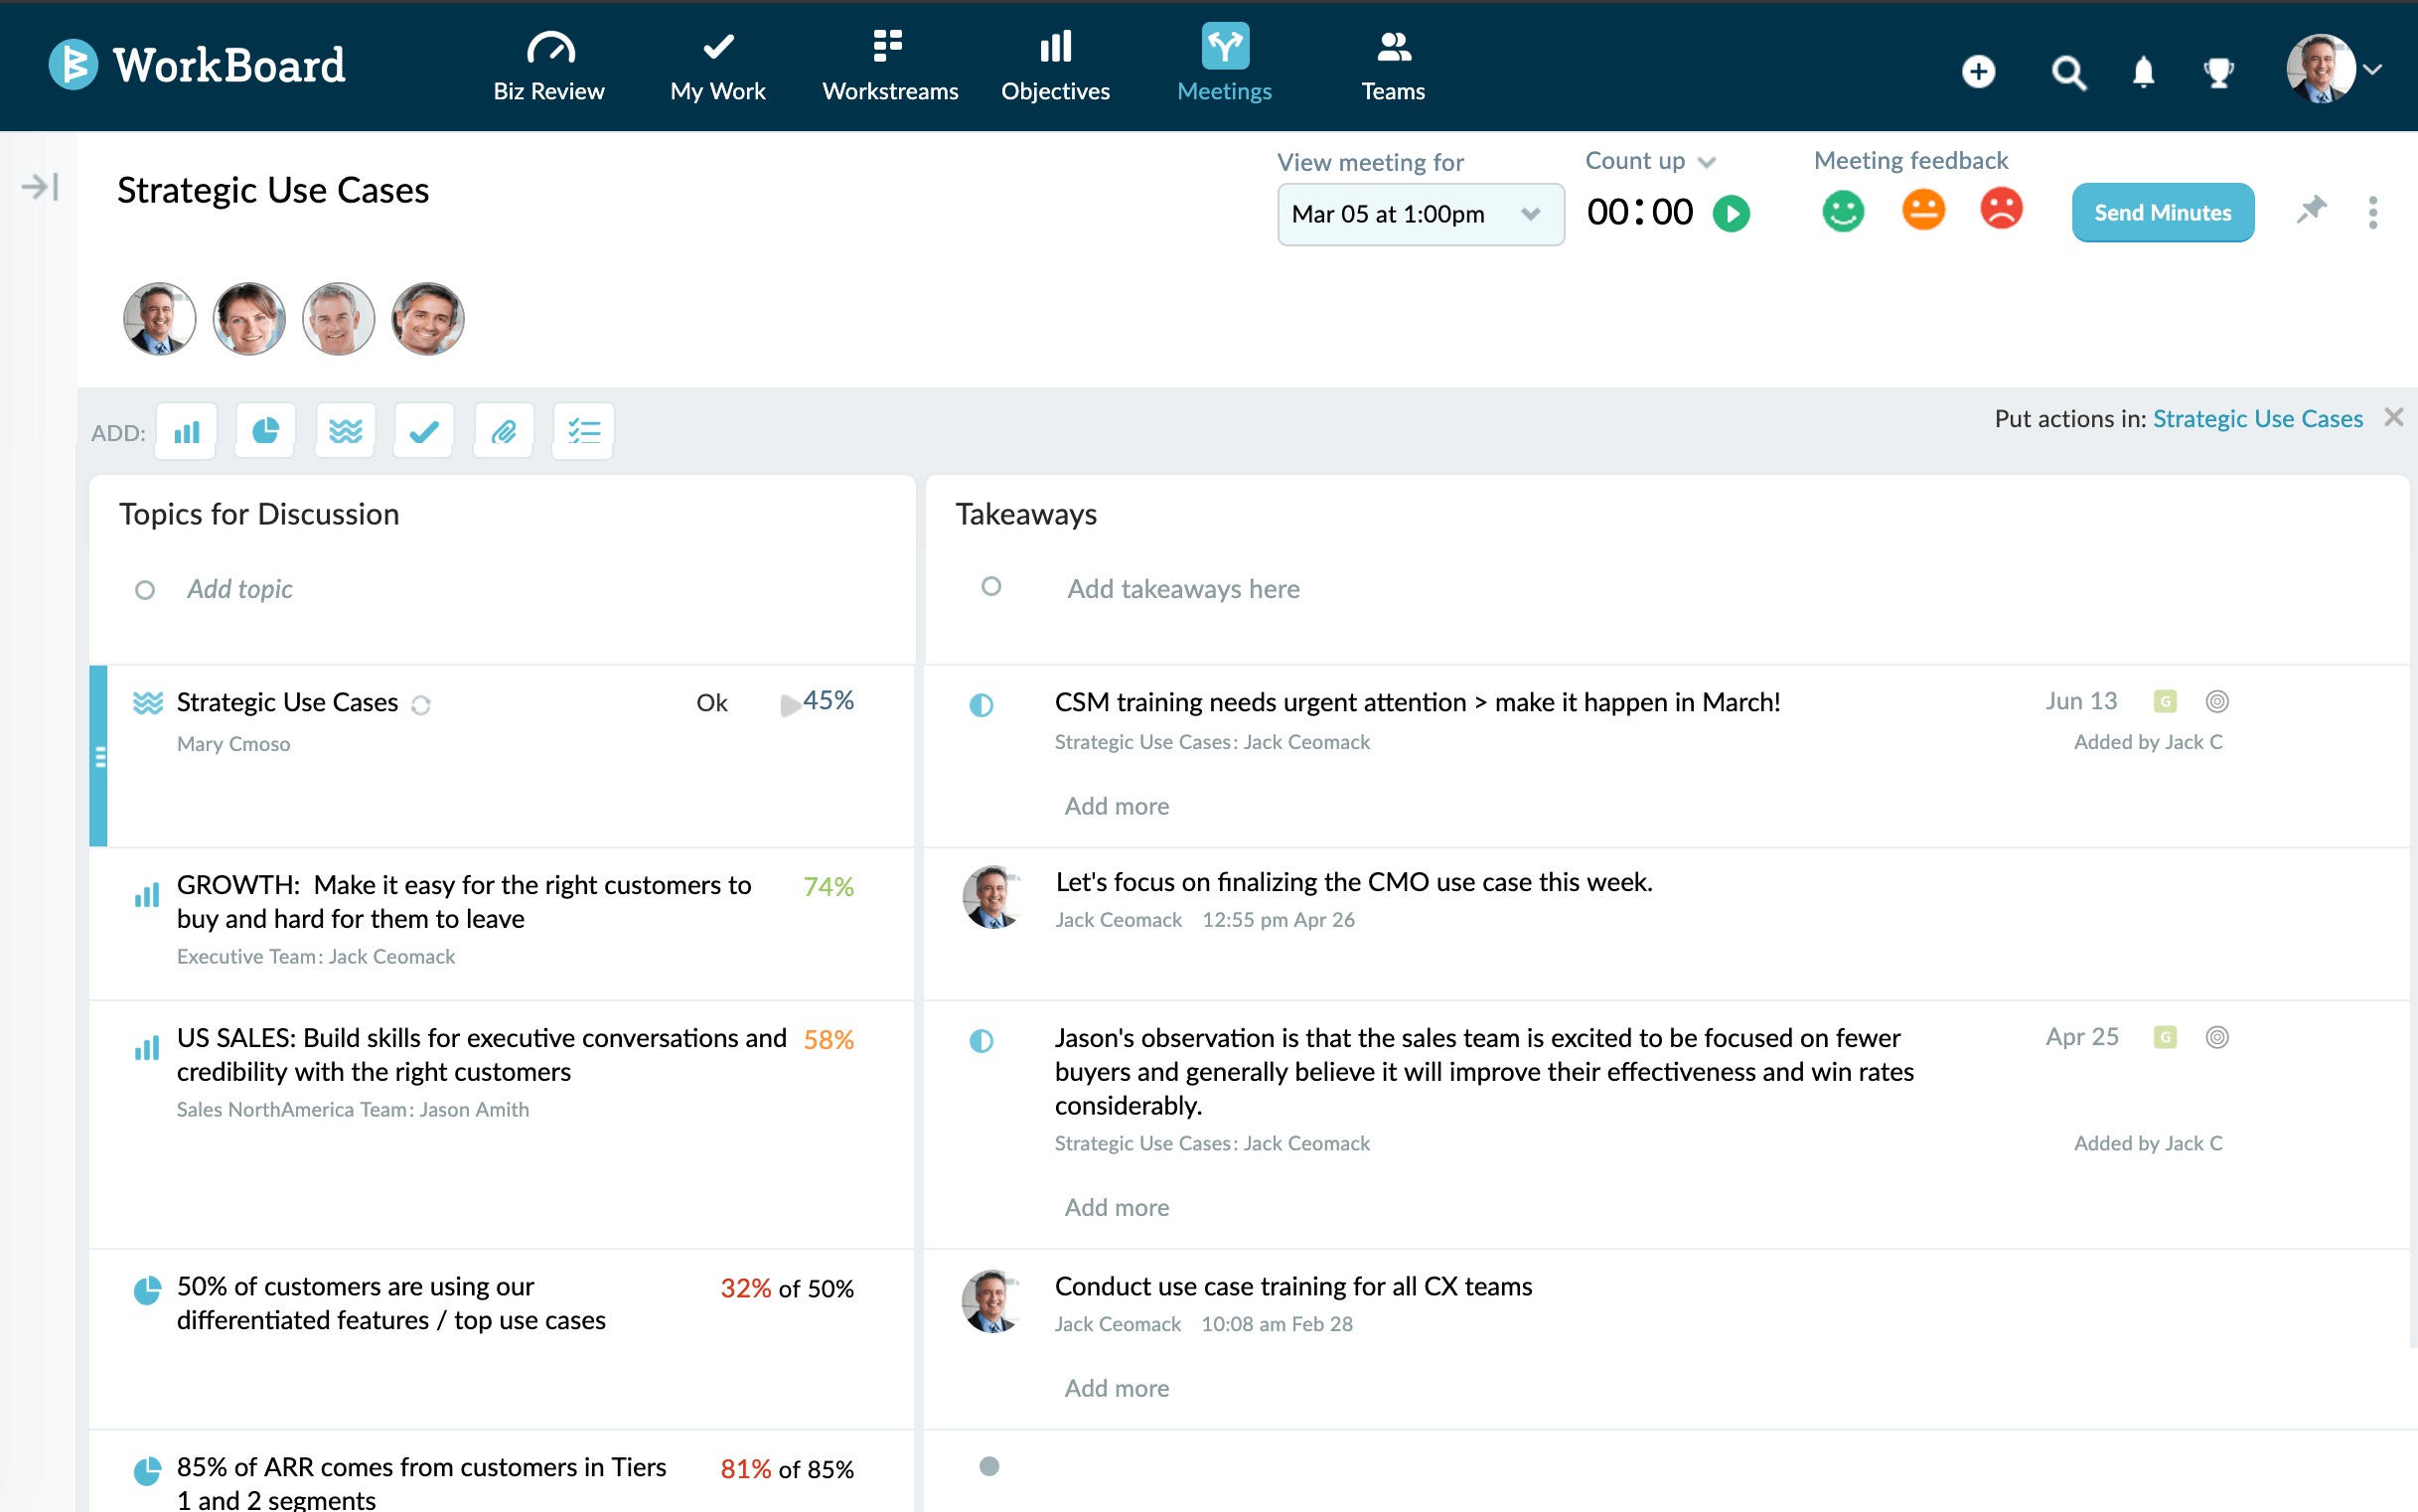
Task: Open the trophy achievements icon
Action: (2219, 72)
